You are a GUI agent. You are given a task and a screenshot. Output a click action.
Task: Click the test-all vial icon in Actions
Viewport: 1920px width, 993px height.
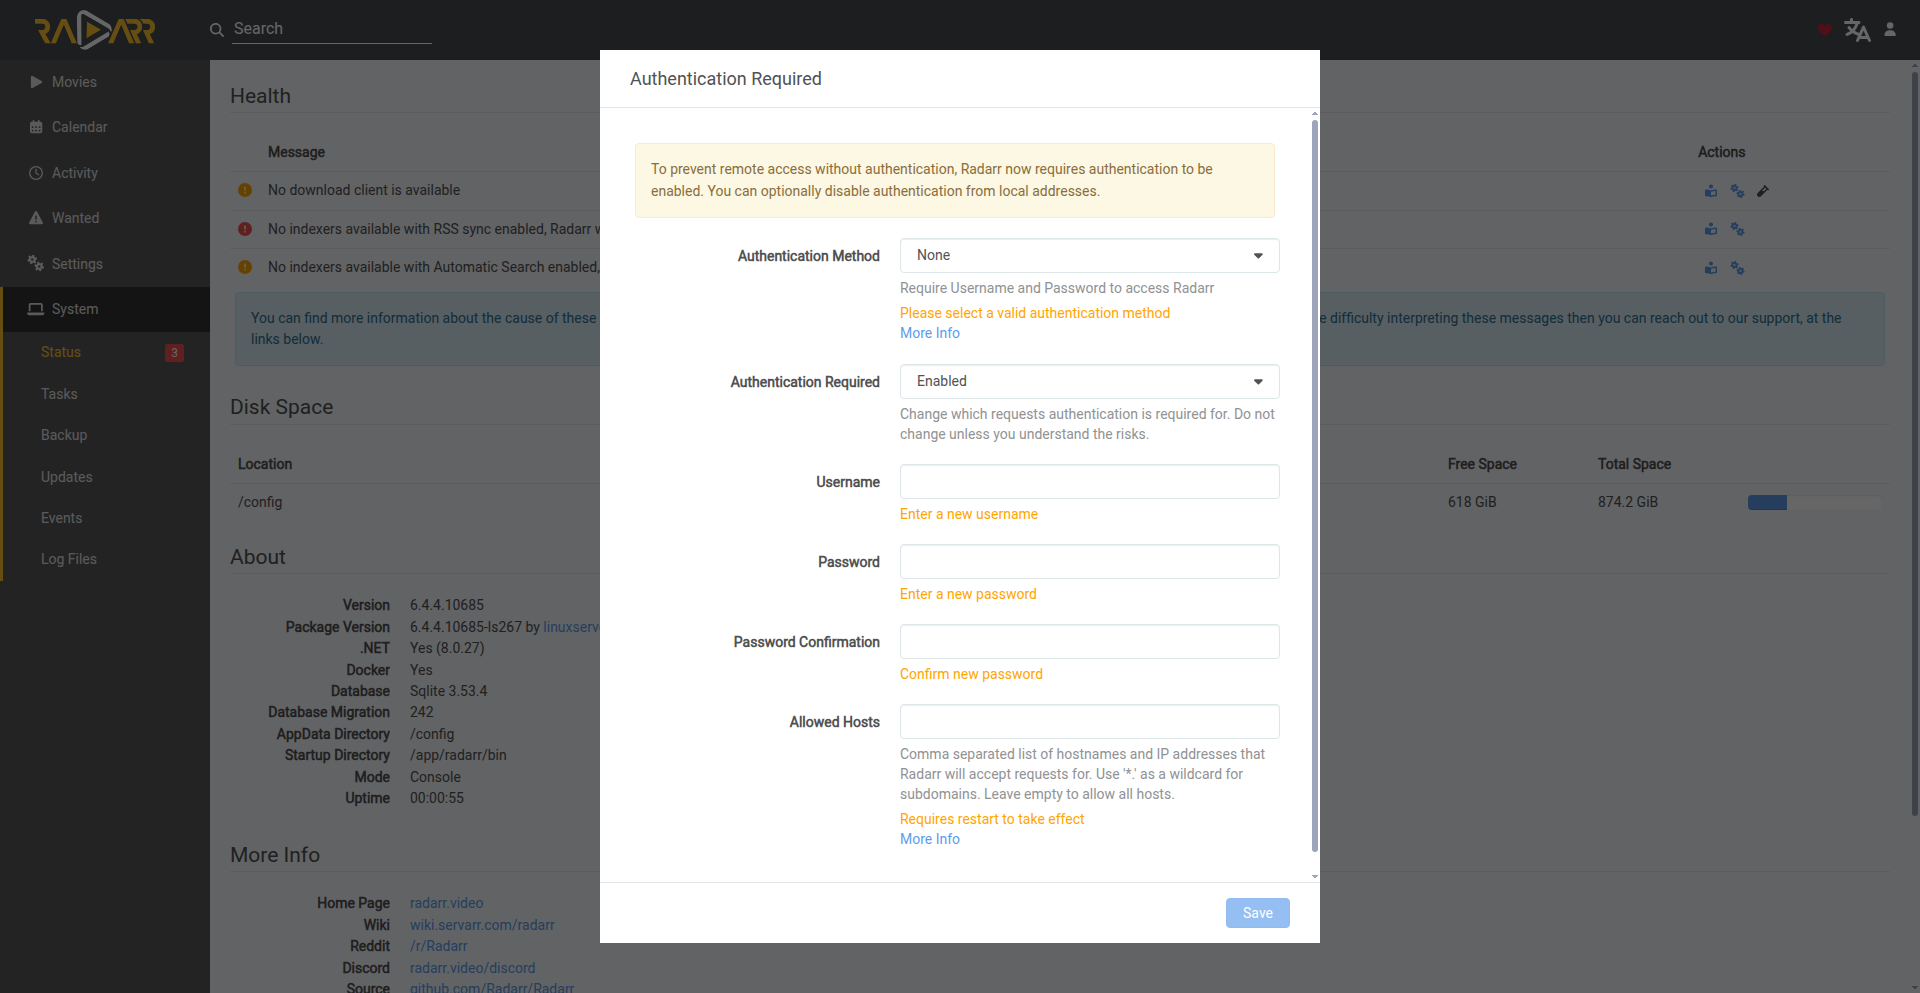point(1763,191)
